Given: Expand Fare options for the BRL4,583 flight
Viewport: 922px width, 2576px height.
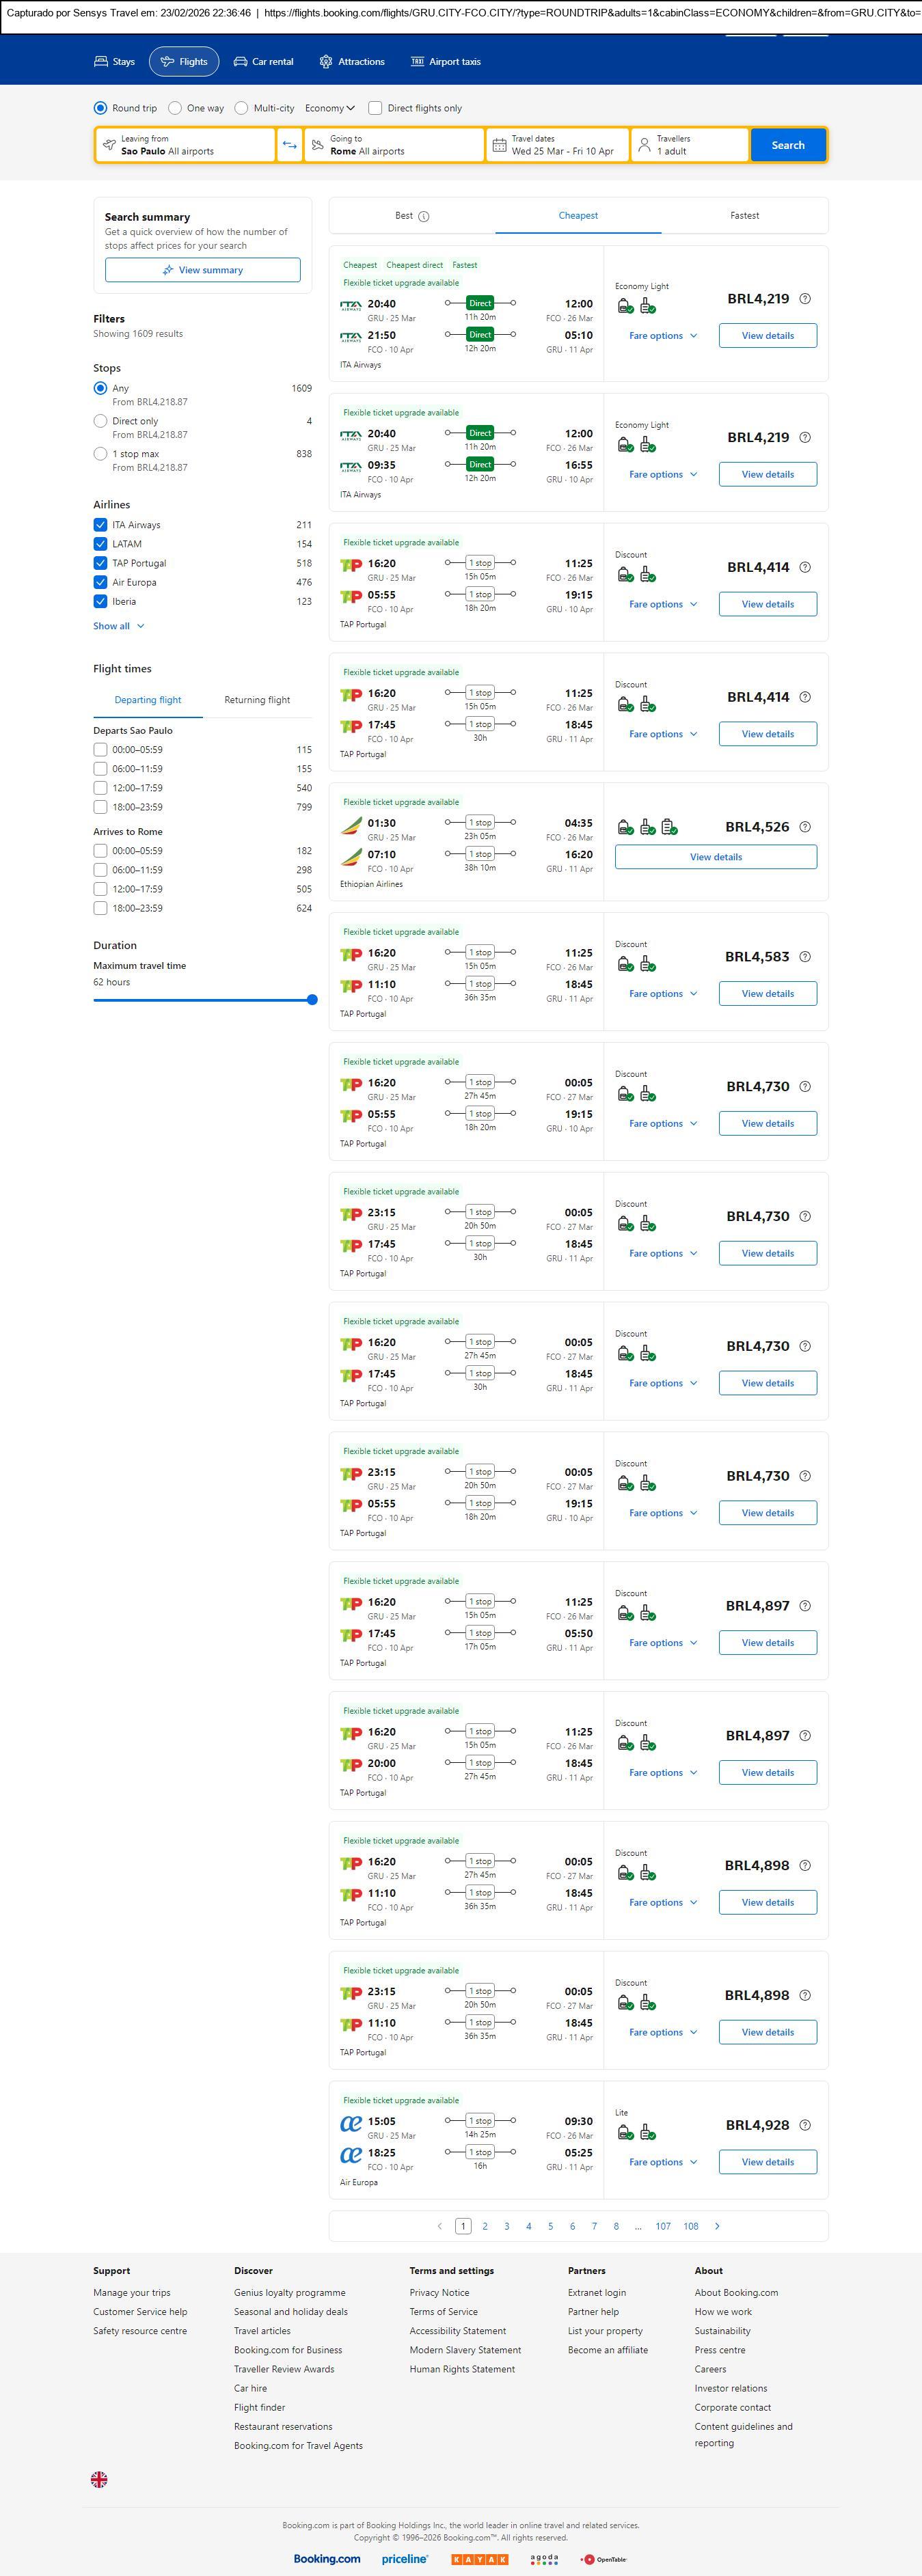Looking at the screenshot, I should [662, 994].
